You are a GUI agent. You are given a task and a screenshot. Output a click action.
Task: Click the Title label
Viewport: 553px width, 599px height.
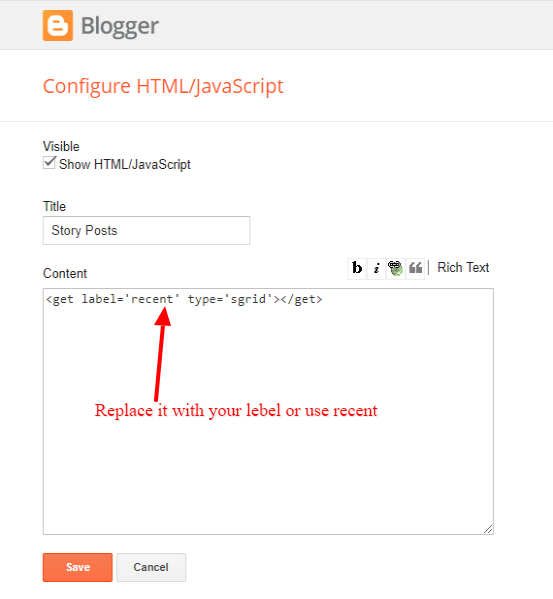[54, 206]
